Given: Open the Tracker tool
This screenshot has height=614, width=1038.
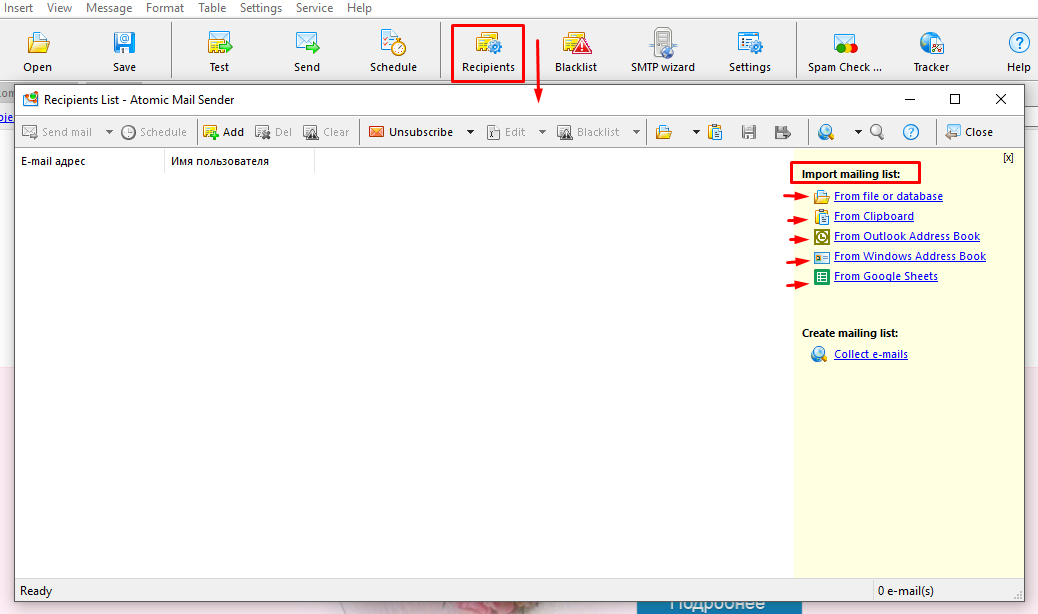Looking at the screenshot, I should pyautogui.click(x=931, y=53).
